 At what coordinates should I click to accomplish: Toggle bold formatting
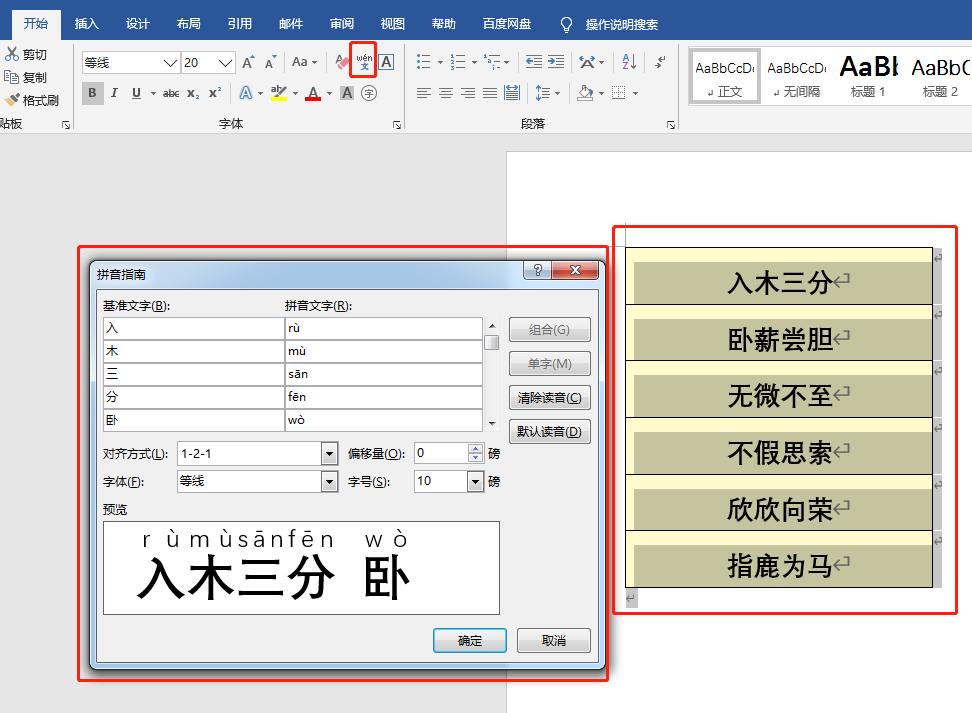(91, 93)
